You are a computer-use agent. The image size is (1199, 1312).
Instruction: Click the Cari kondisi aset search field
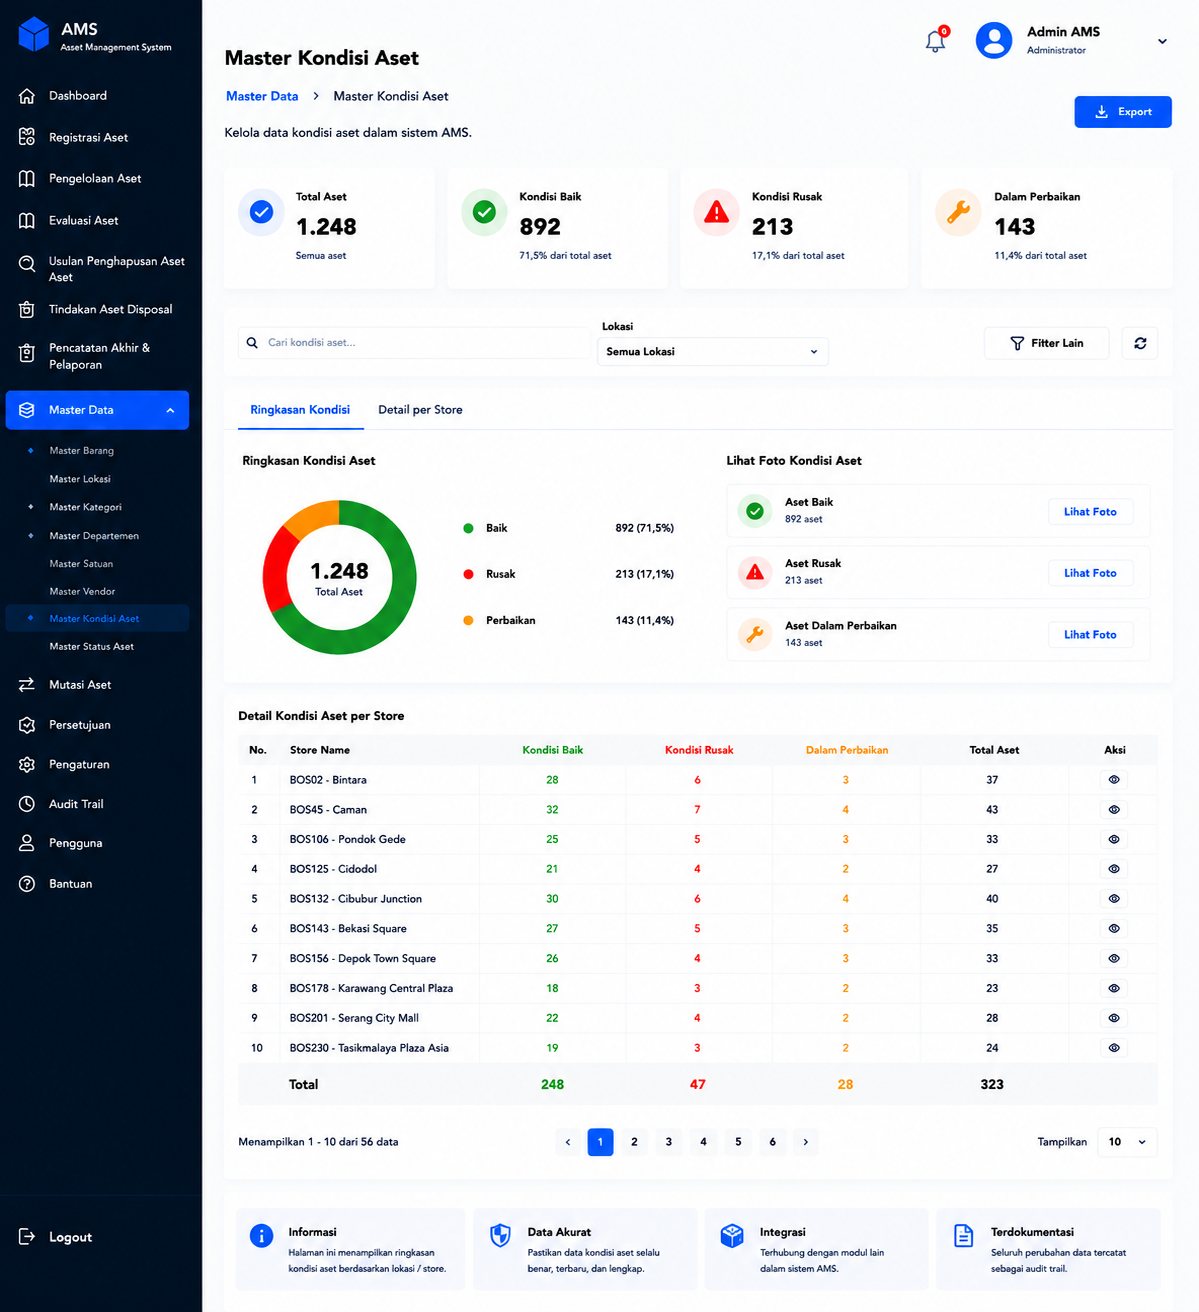414,343
